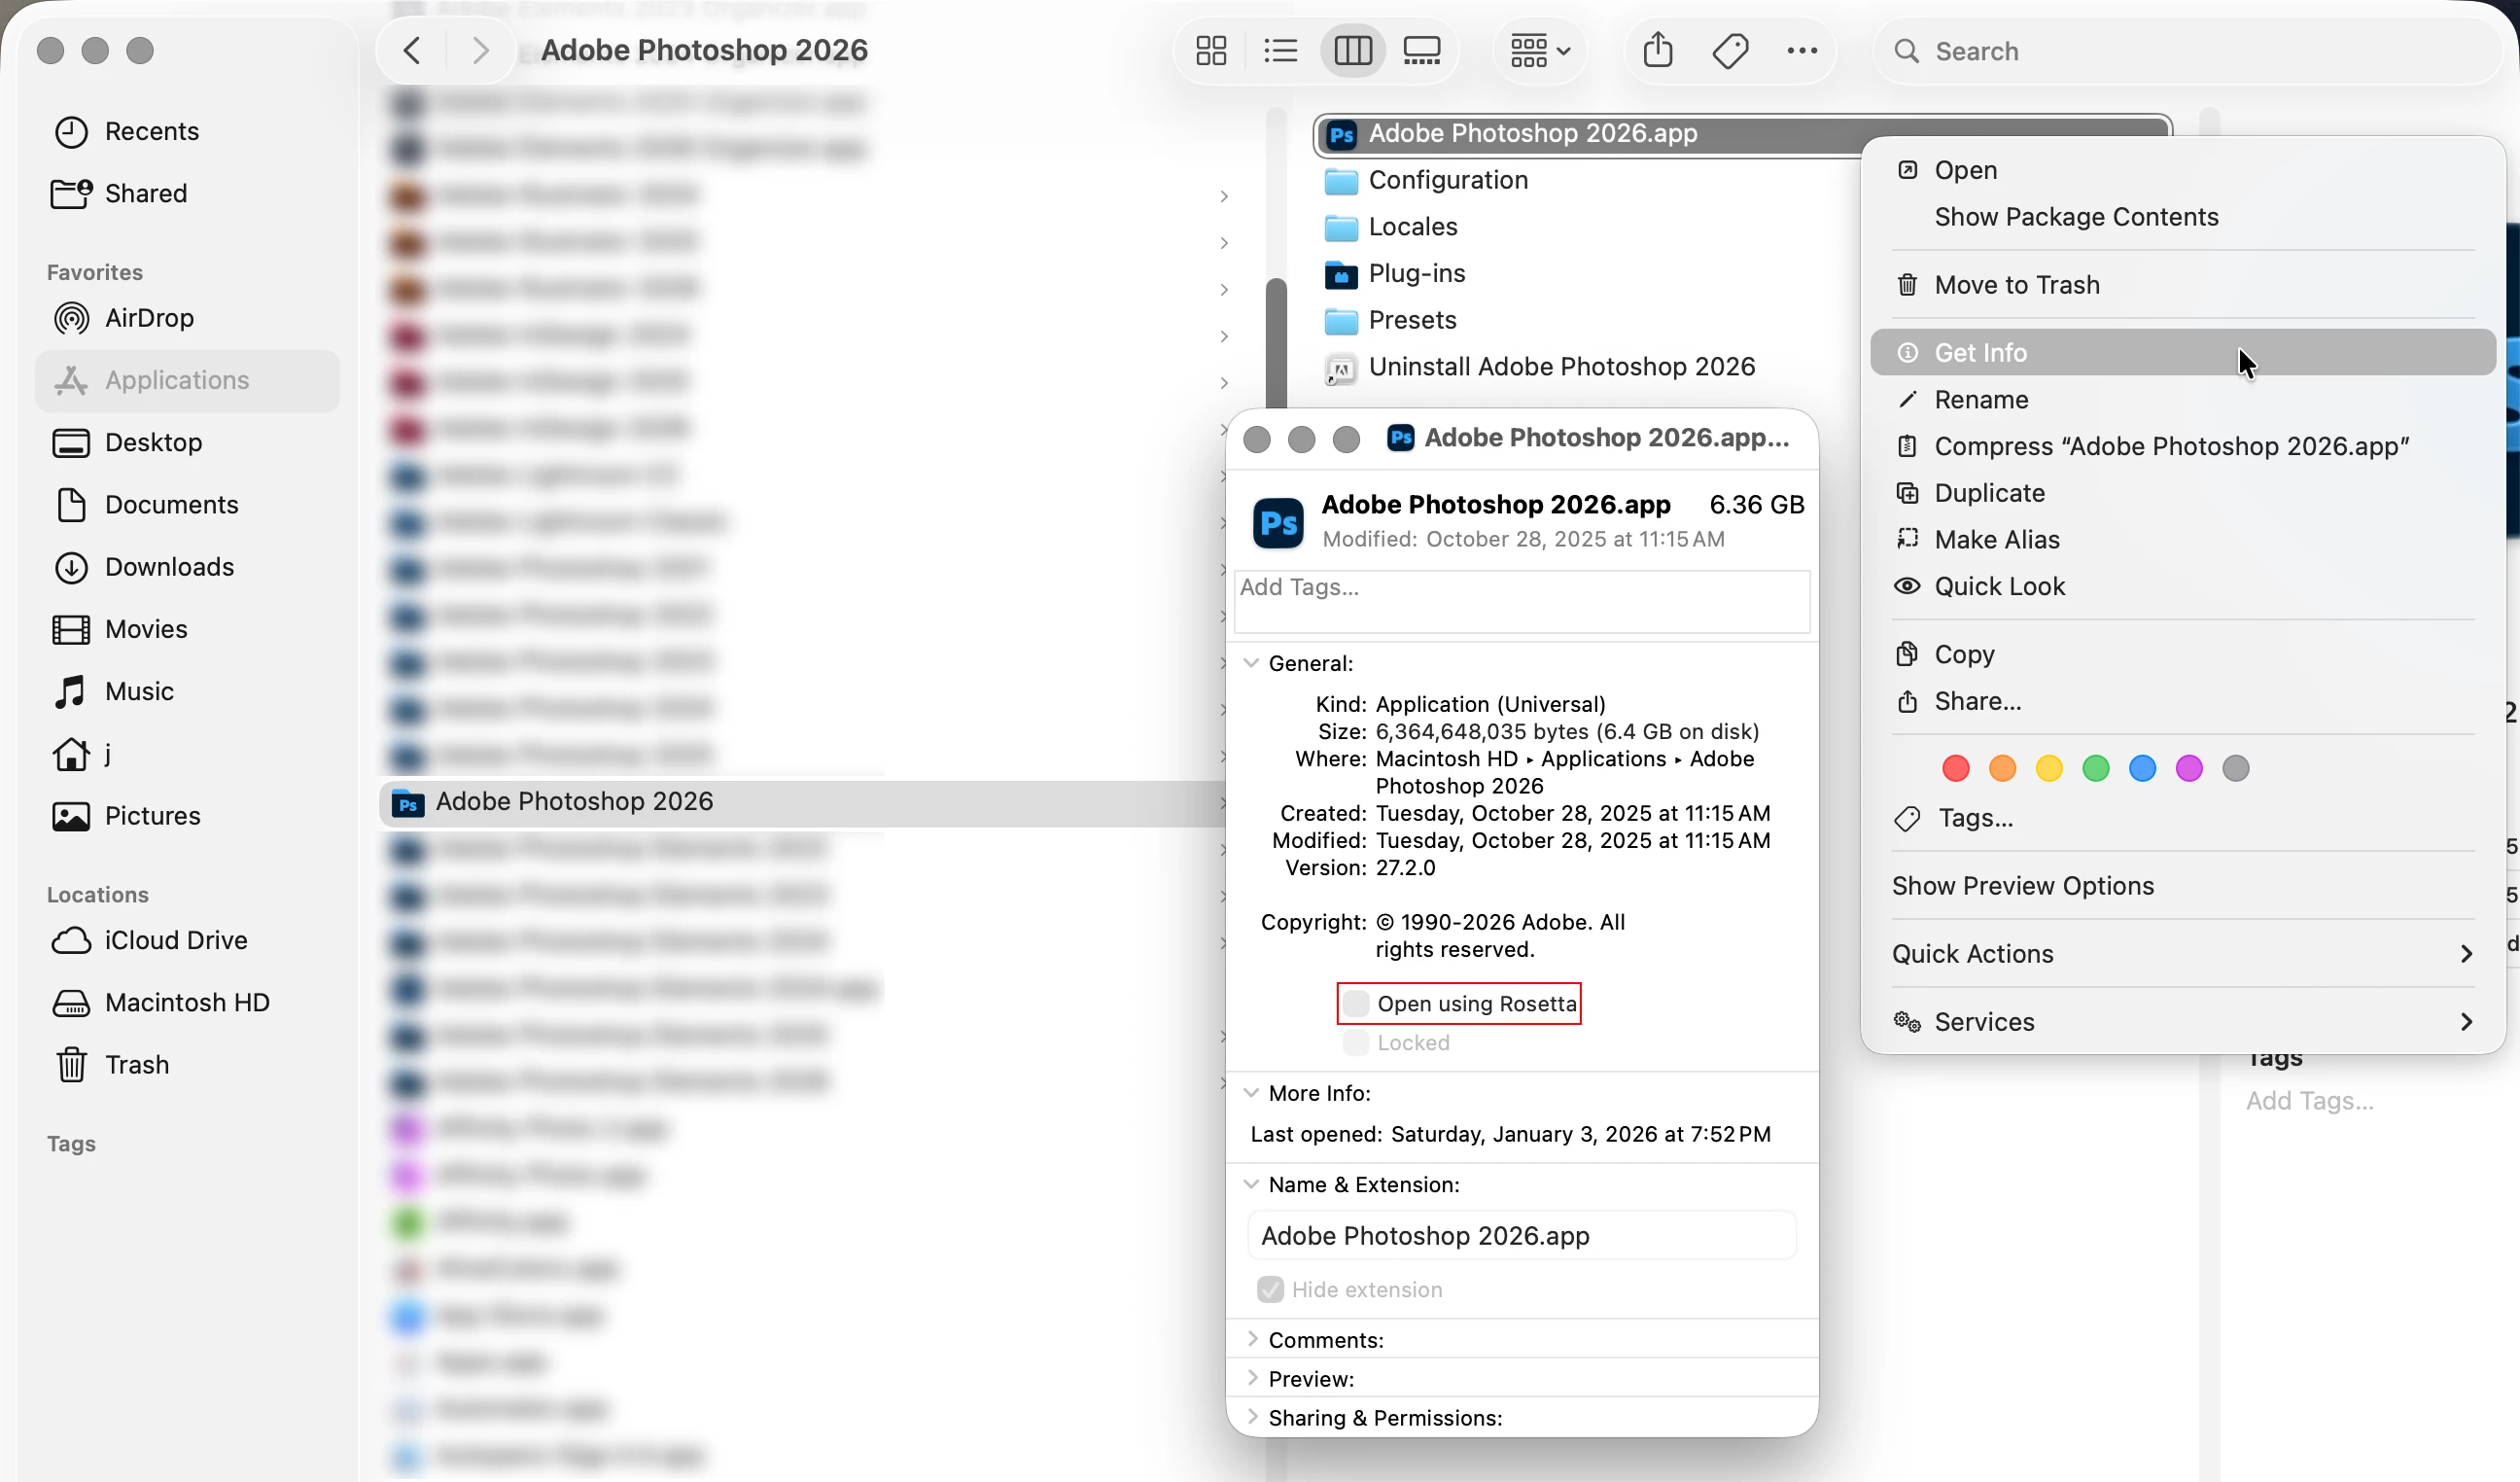Apply the green tag color
2520x1482 pixels.
[2095, 768]
